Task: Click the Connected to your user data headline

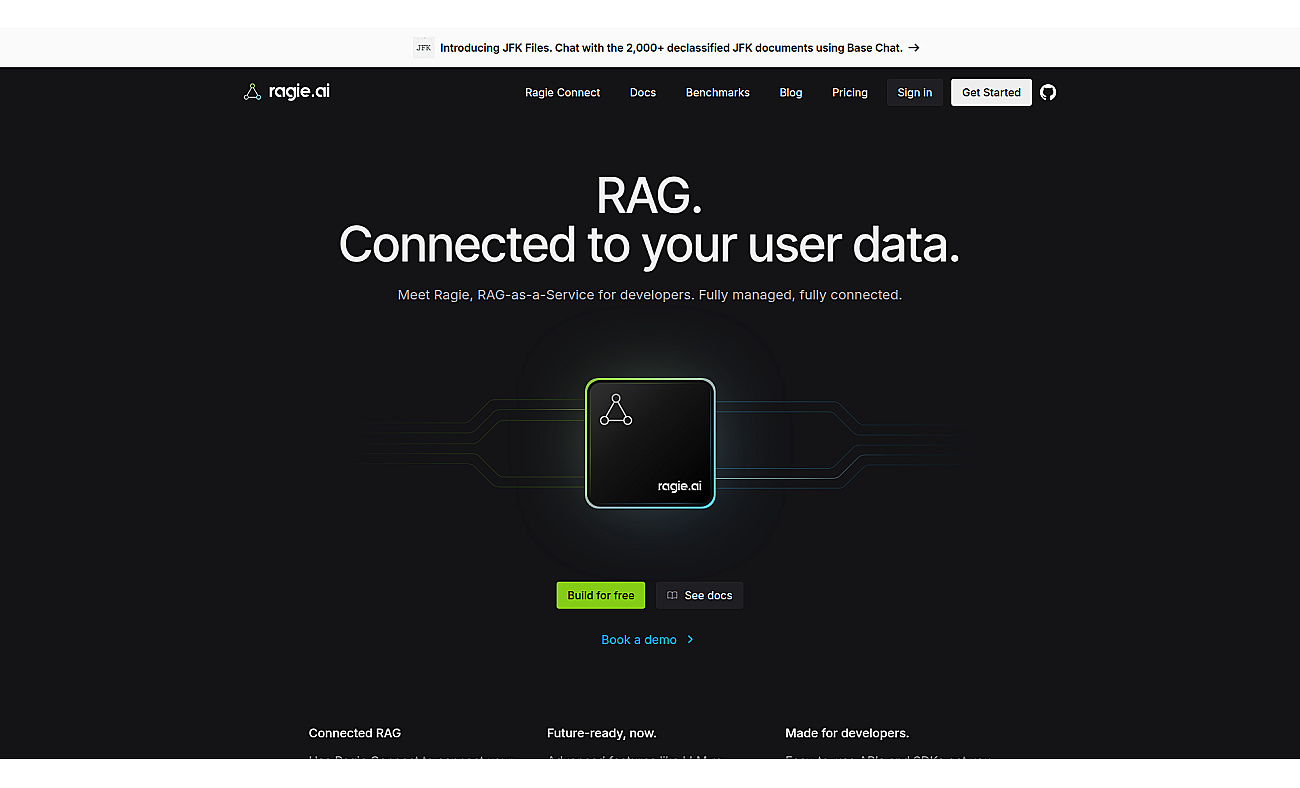Action: tap(650, 245)
